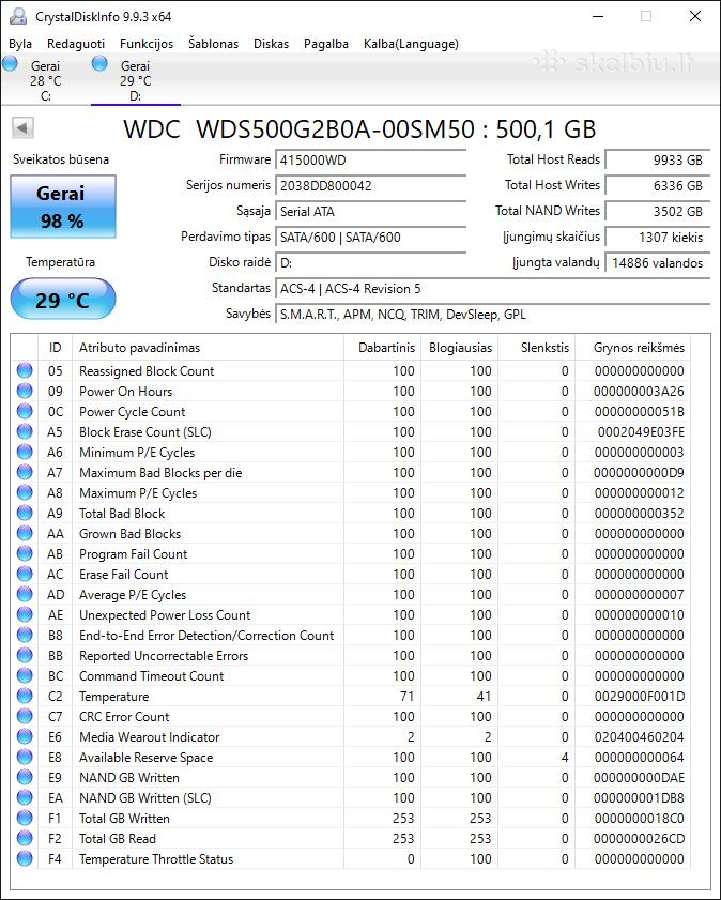The image size is (721, 900).
Task: Click status icon for Temperature Throttle Status
Action: 25,859
